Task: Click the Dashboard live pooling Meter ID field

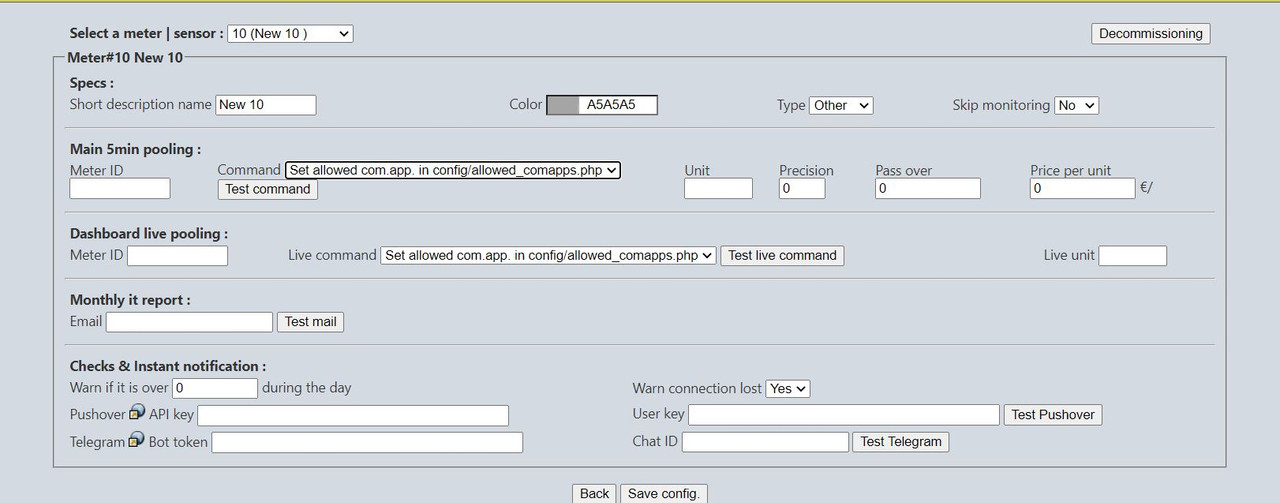Action: [177, 255]
